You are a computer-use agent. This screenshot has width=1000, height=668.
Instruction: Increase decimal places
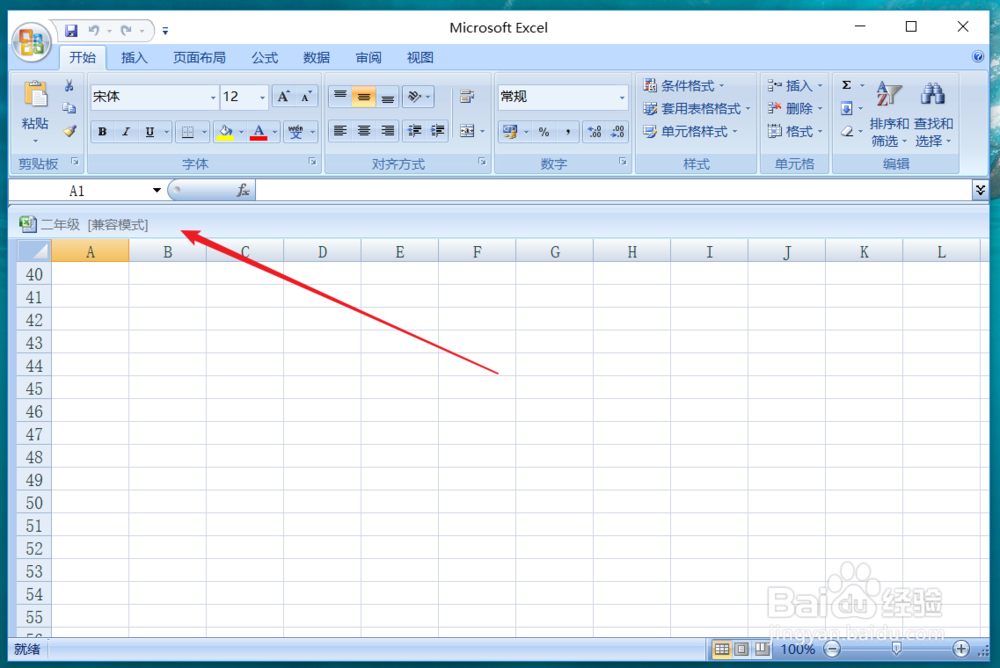pos(594,131)
